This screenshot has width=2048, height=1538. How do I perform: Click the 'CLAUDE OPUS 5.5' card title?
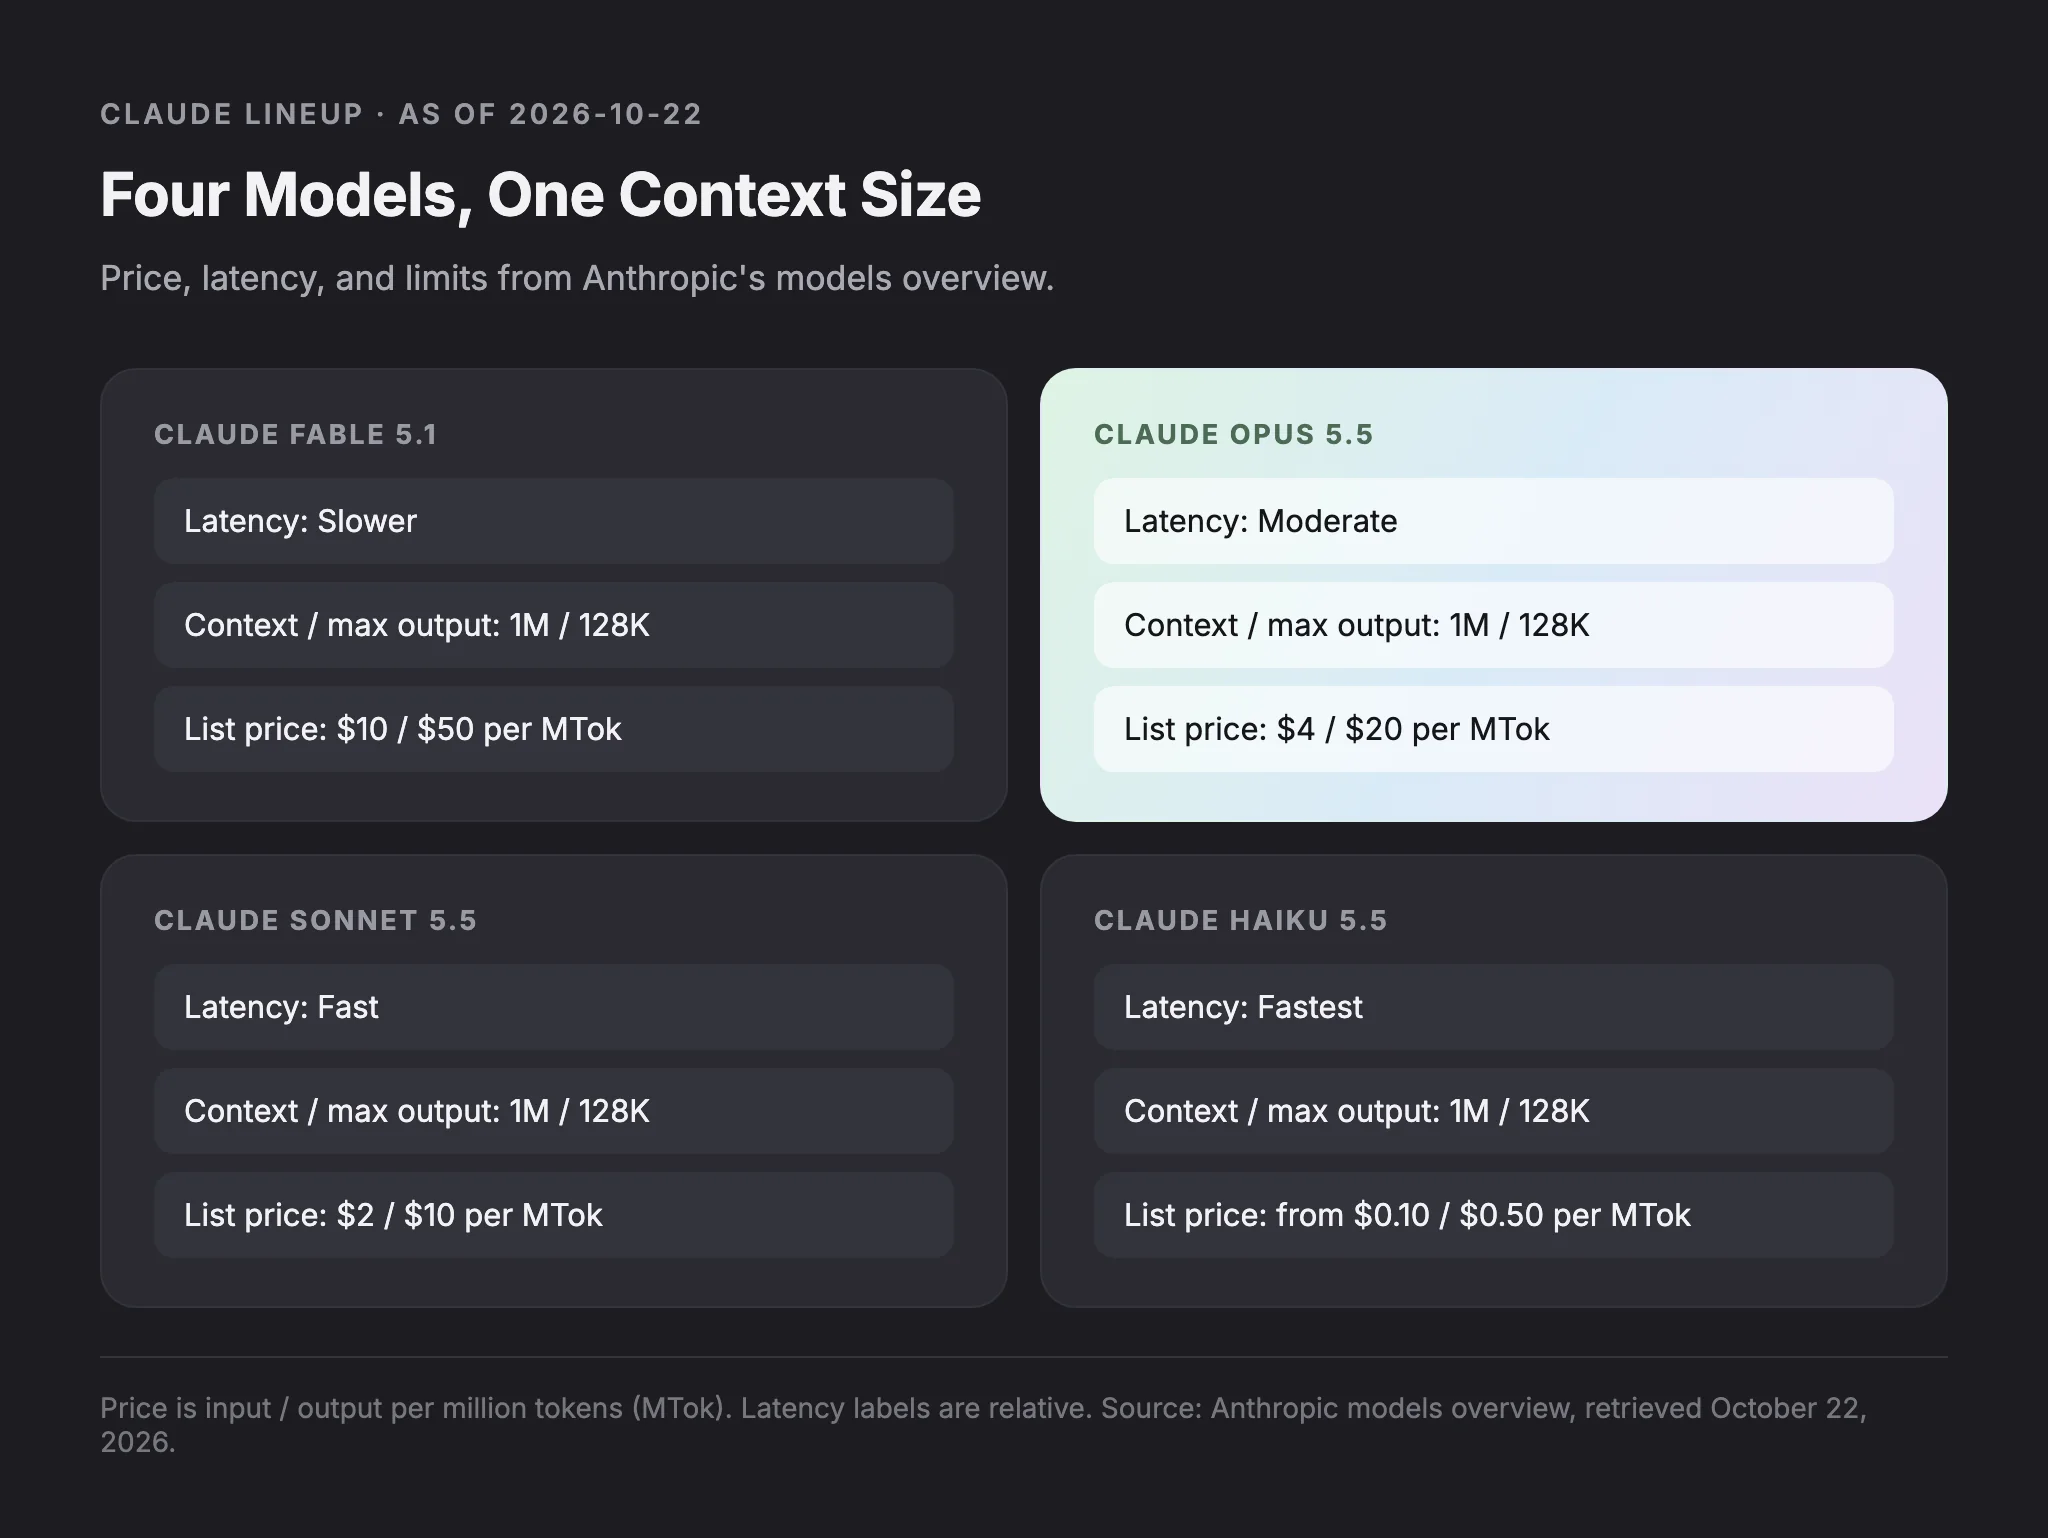tap(1234, 434)
